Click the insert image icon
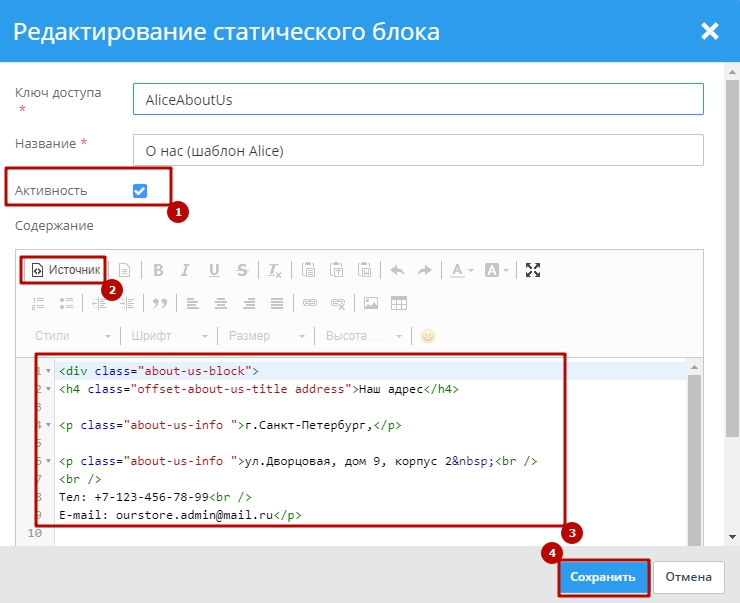Image resolution: width=740 pixels, height=603 pixels. click(x=371, y=303)
